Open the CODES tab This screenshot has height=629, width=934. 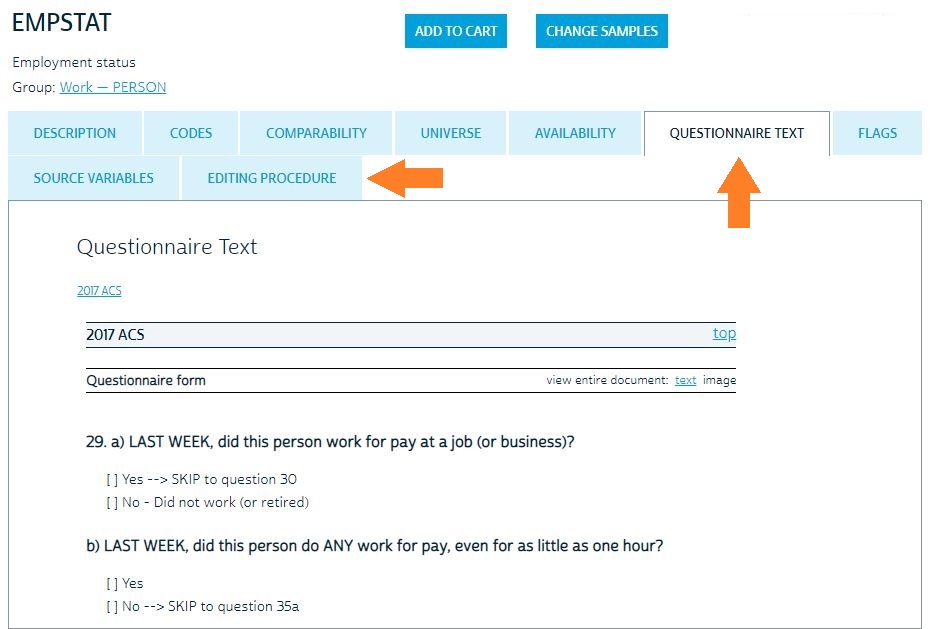click(191, 133)
